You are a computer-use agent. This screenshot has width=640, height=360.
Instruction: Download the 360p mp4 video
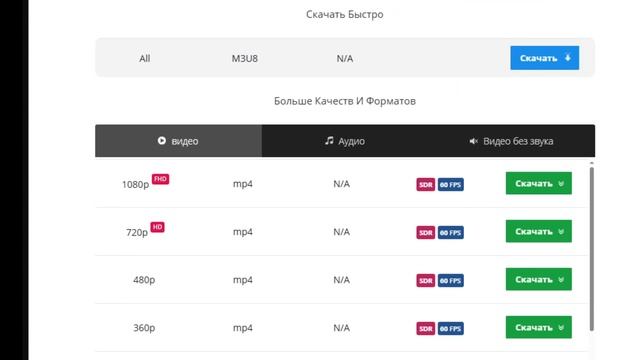(539, 327)
